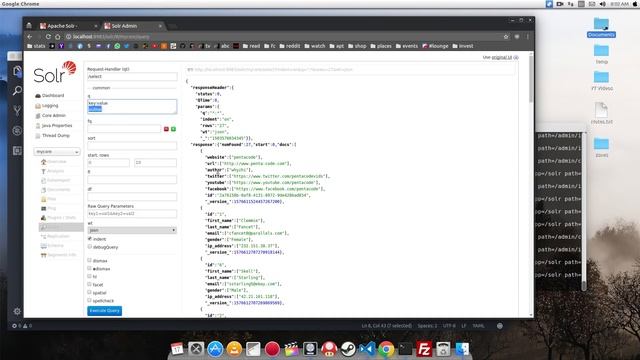
Task: Open the Core Admin text link
Action: click(x=54, y=116)
